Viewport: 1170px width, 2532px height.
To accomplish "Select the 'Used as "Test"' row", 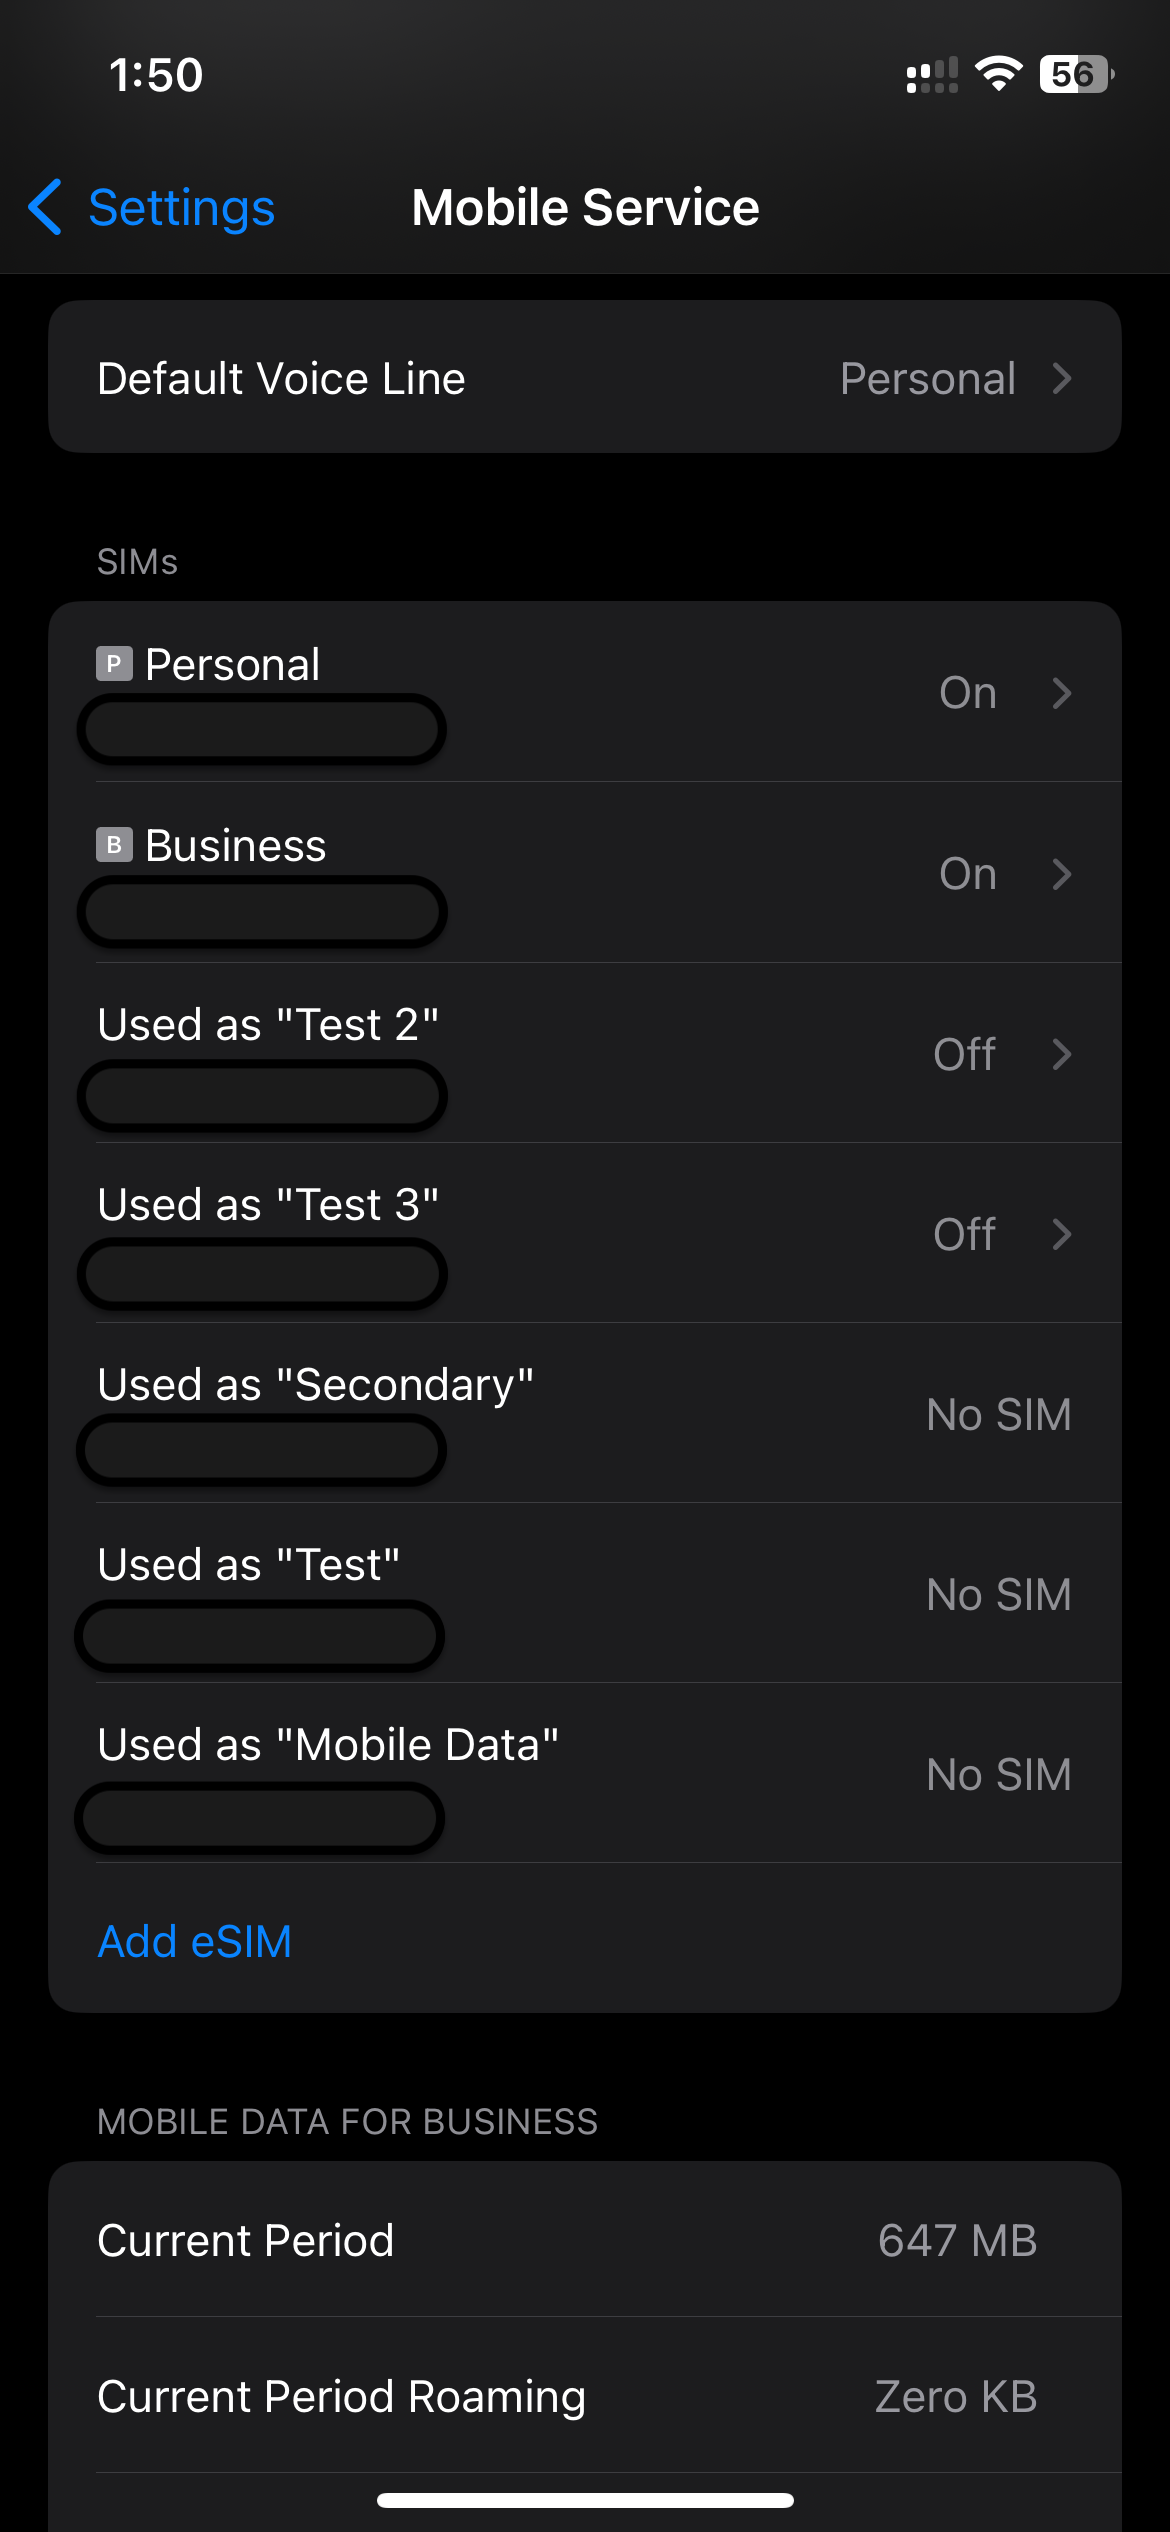I will pyautogui.click(x=584, y=1593).
